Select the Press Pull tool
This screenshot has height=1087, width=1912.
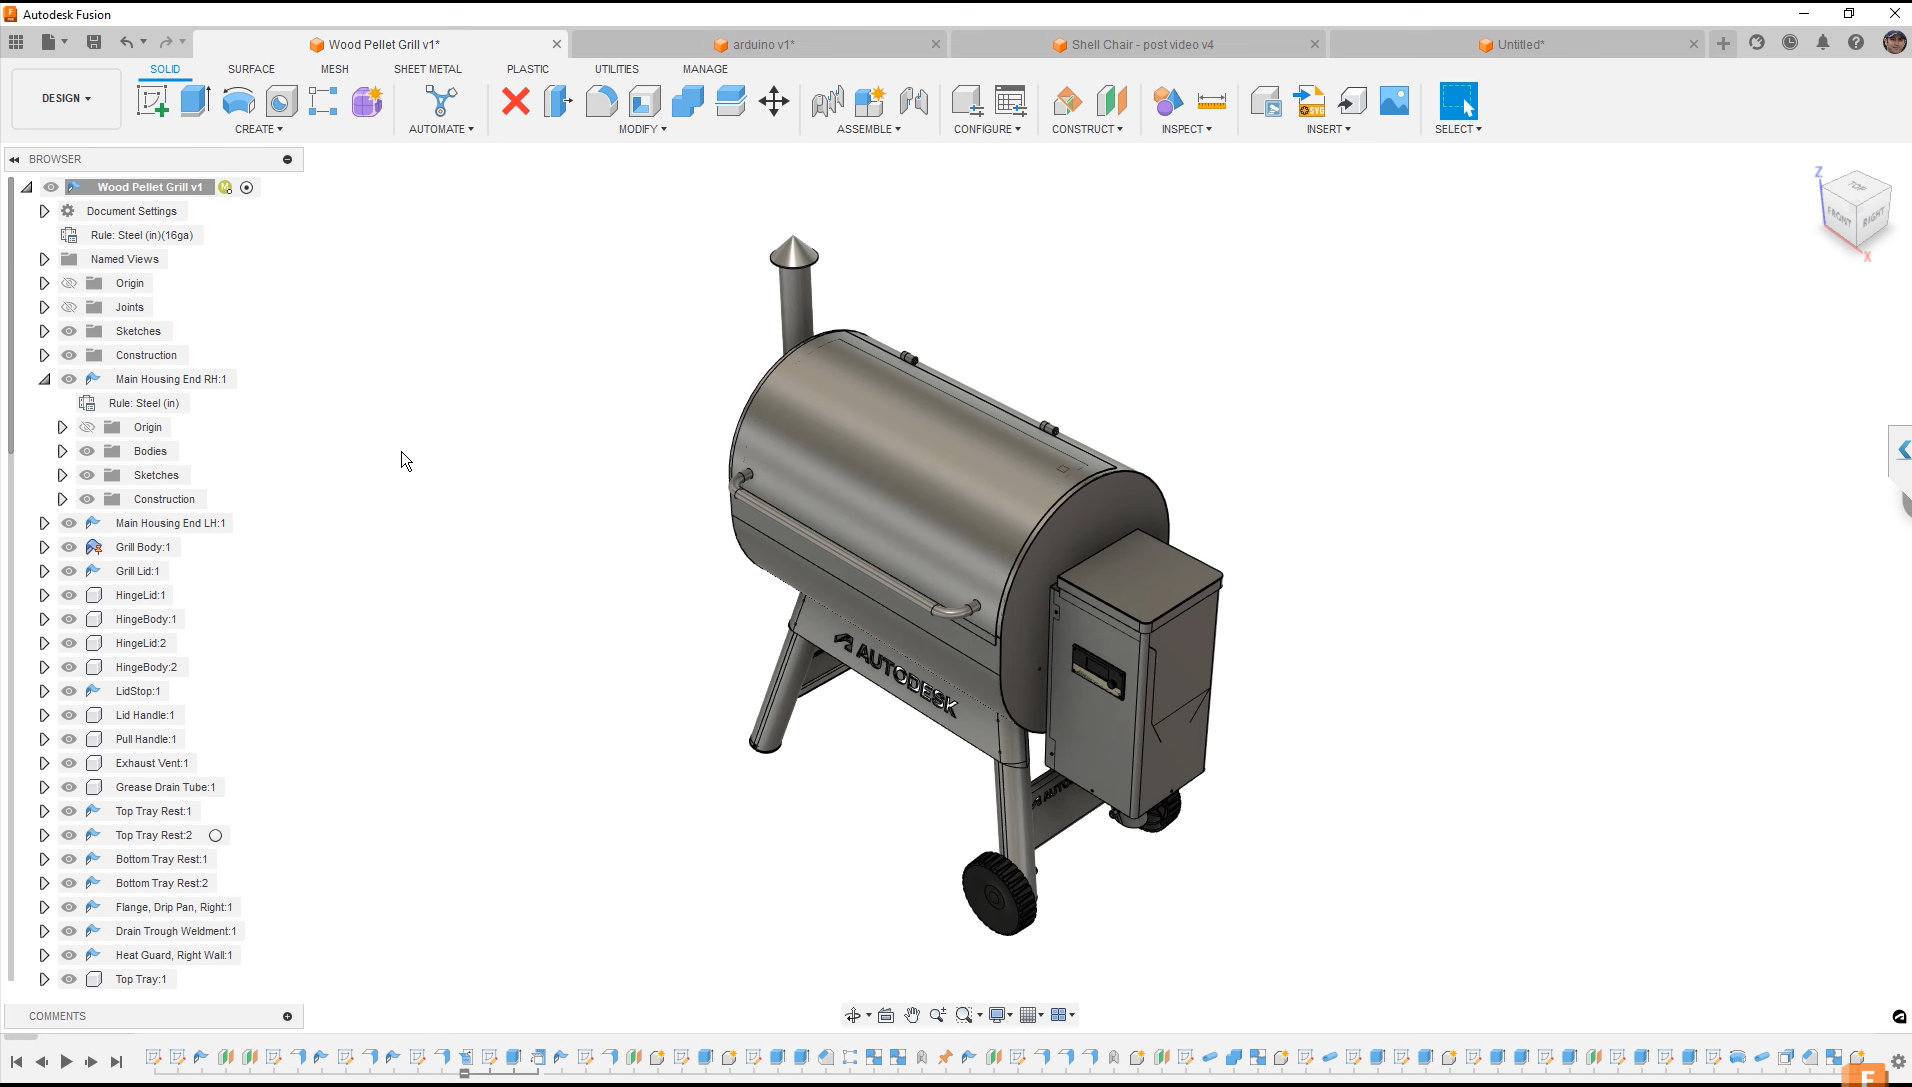[x=558, y=101]
